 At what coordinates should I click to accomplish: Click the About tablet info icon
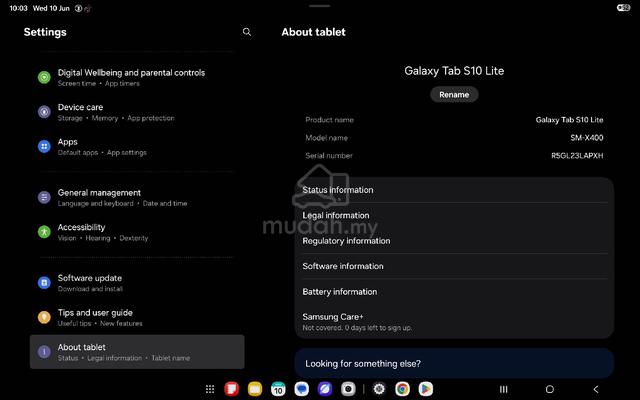tap(44, 351)
